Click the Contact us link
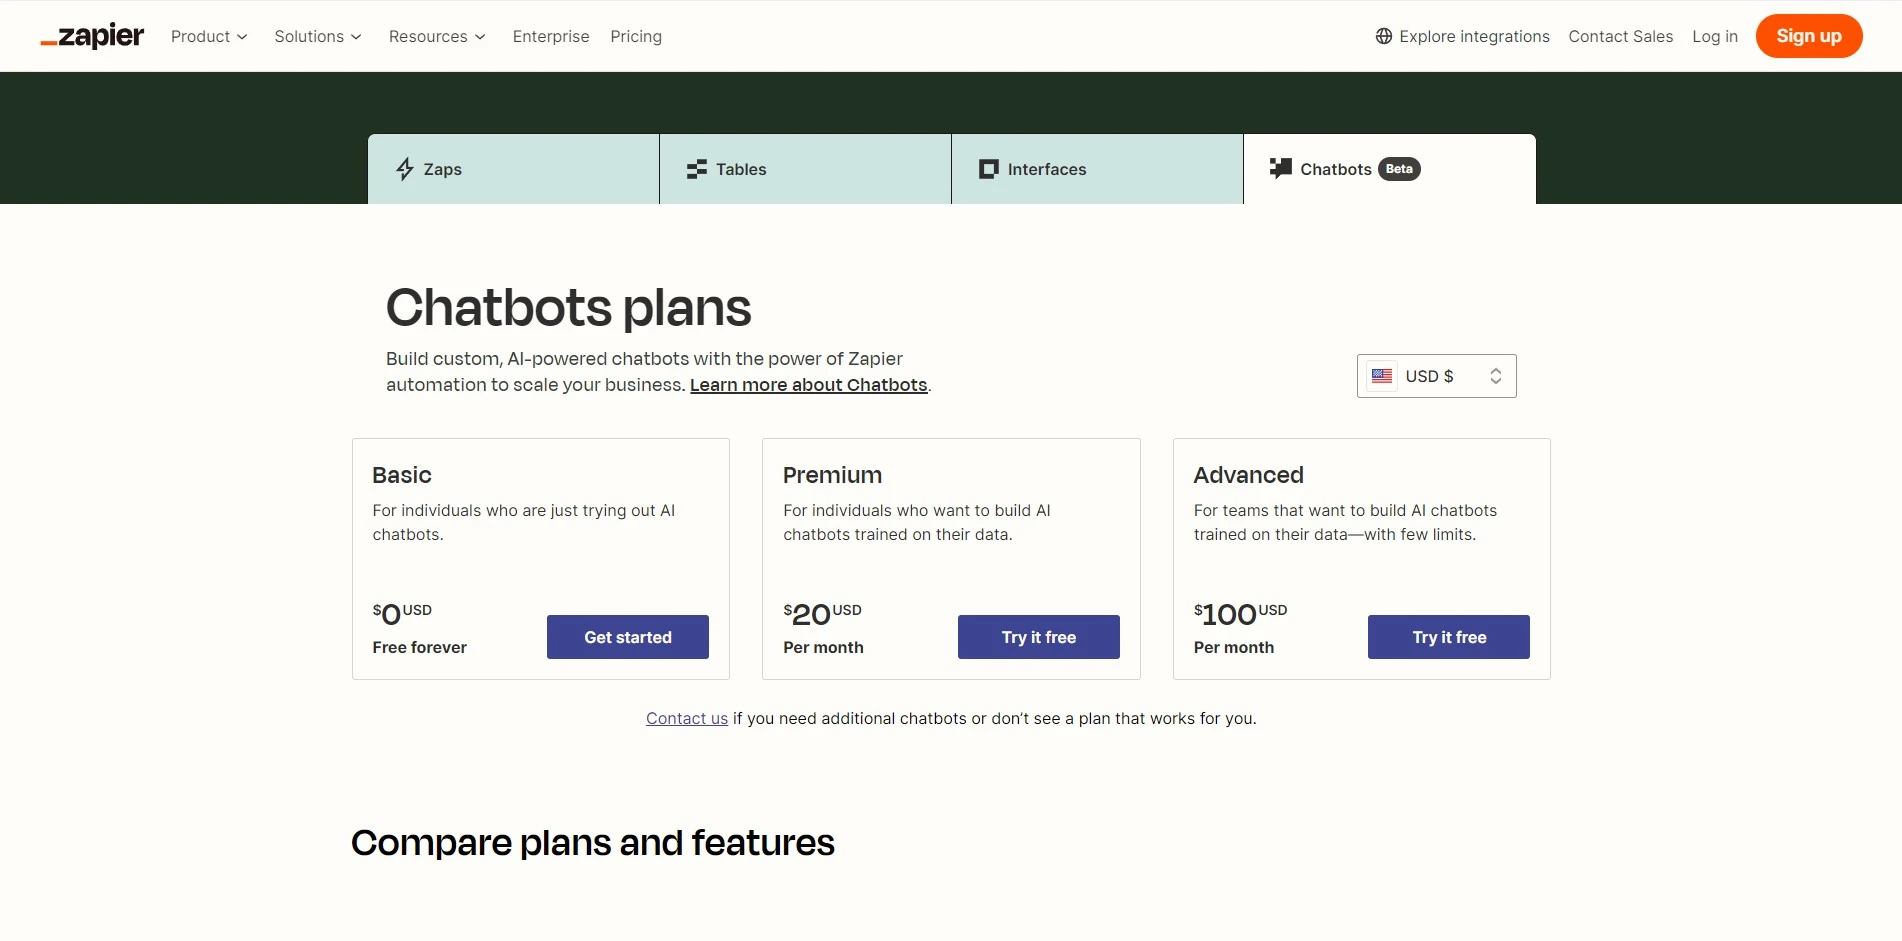This screenshot has height=941, width=1902. pos(687,718)
